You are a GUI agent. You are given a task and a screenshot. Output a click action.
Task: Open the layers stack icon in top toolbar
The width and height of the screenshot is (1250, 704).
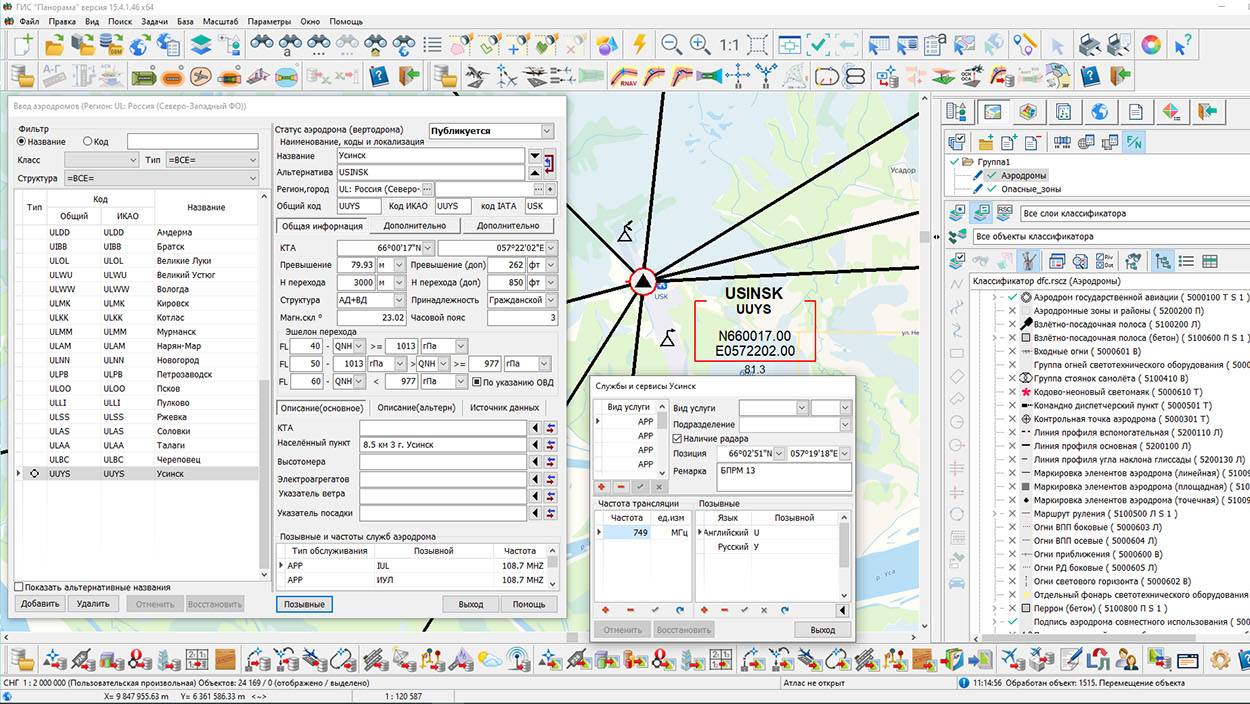tap(201, 44)
